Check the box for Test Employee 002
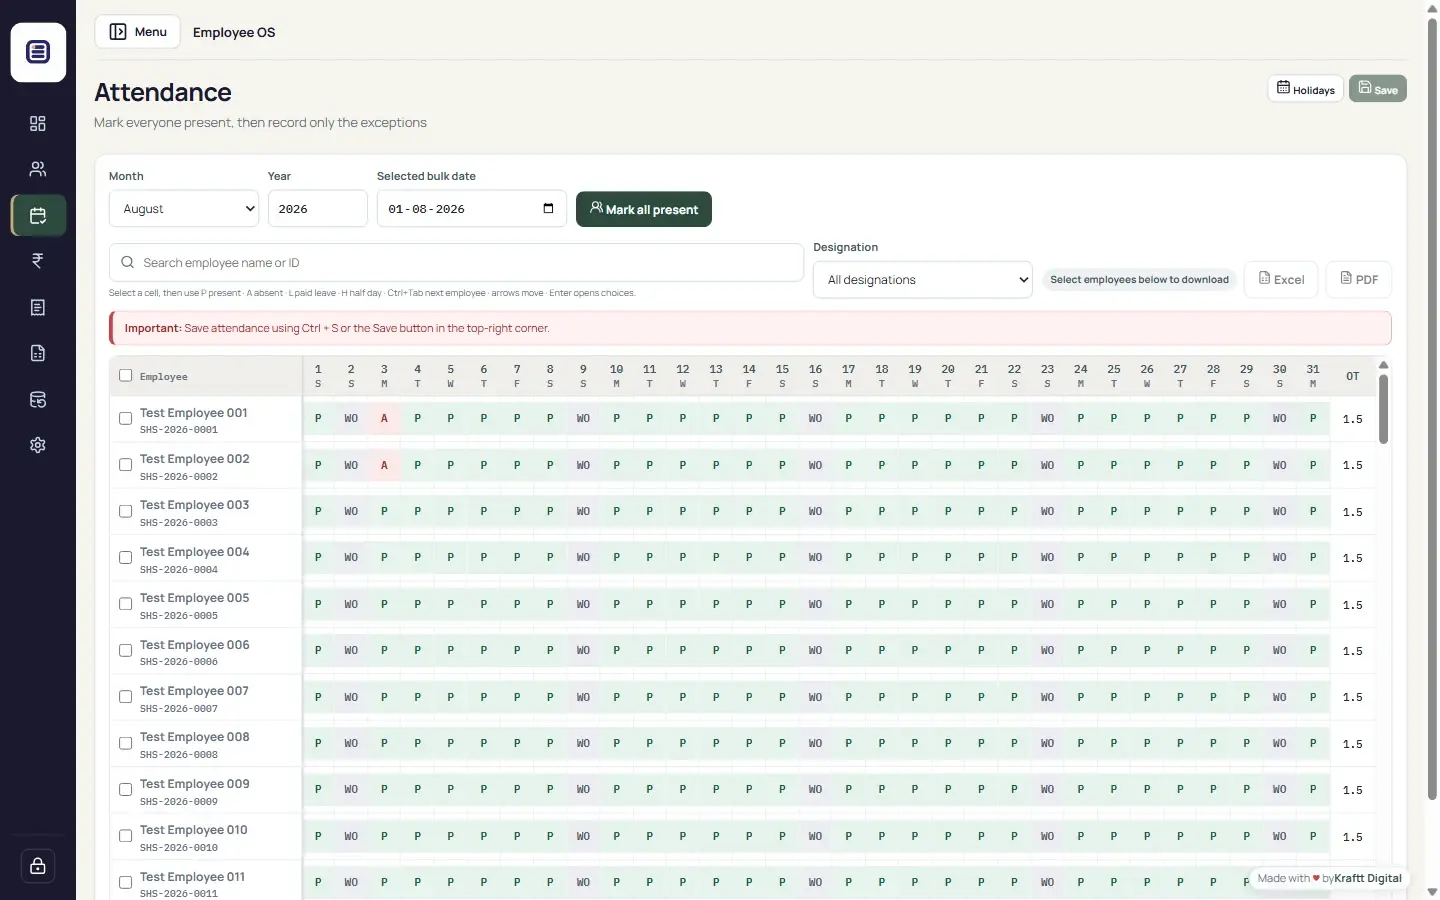Image resolution: width=1440 pixels, height=900 pixels. point(125,465)
